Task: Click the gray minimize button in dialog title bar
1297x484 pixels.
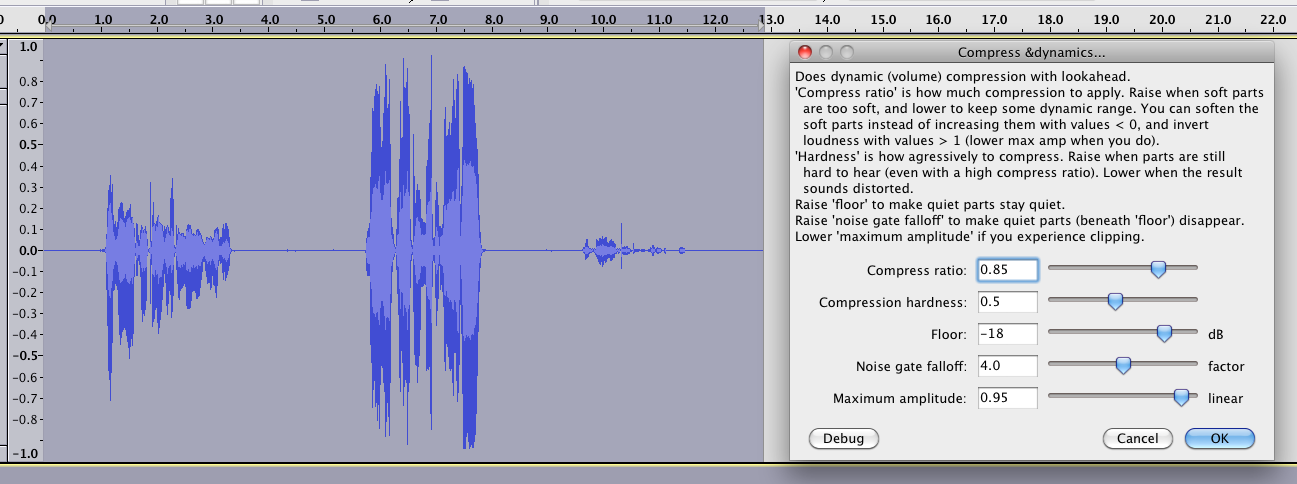Action: point(826,52)
